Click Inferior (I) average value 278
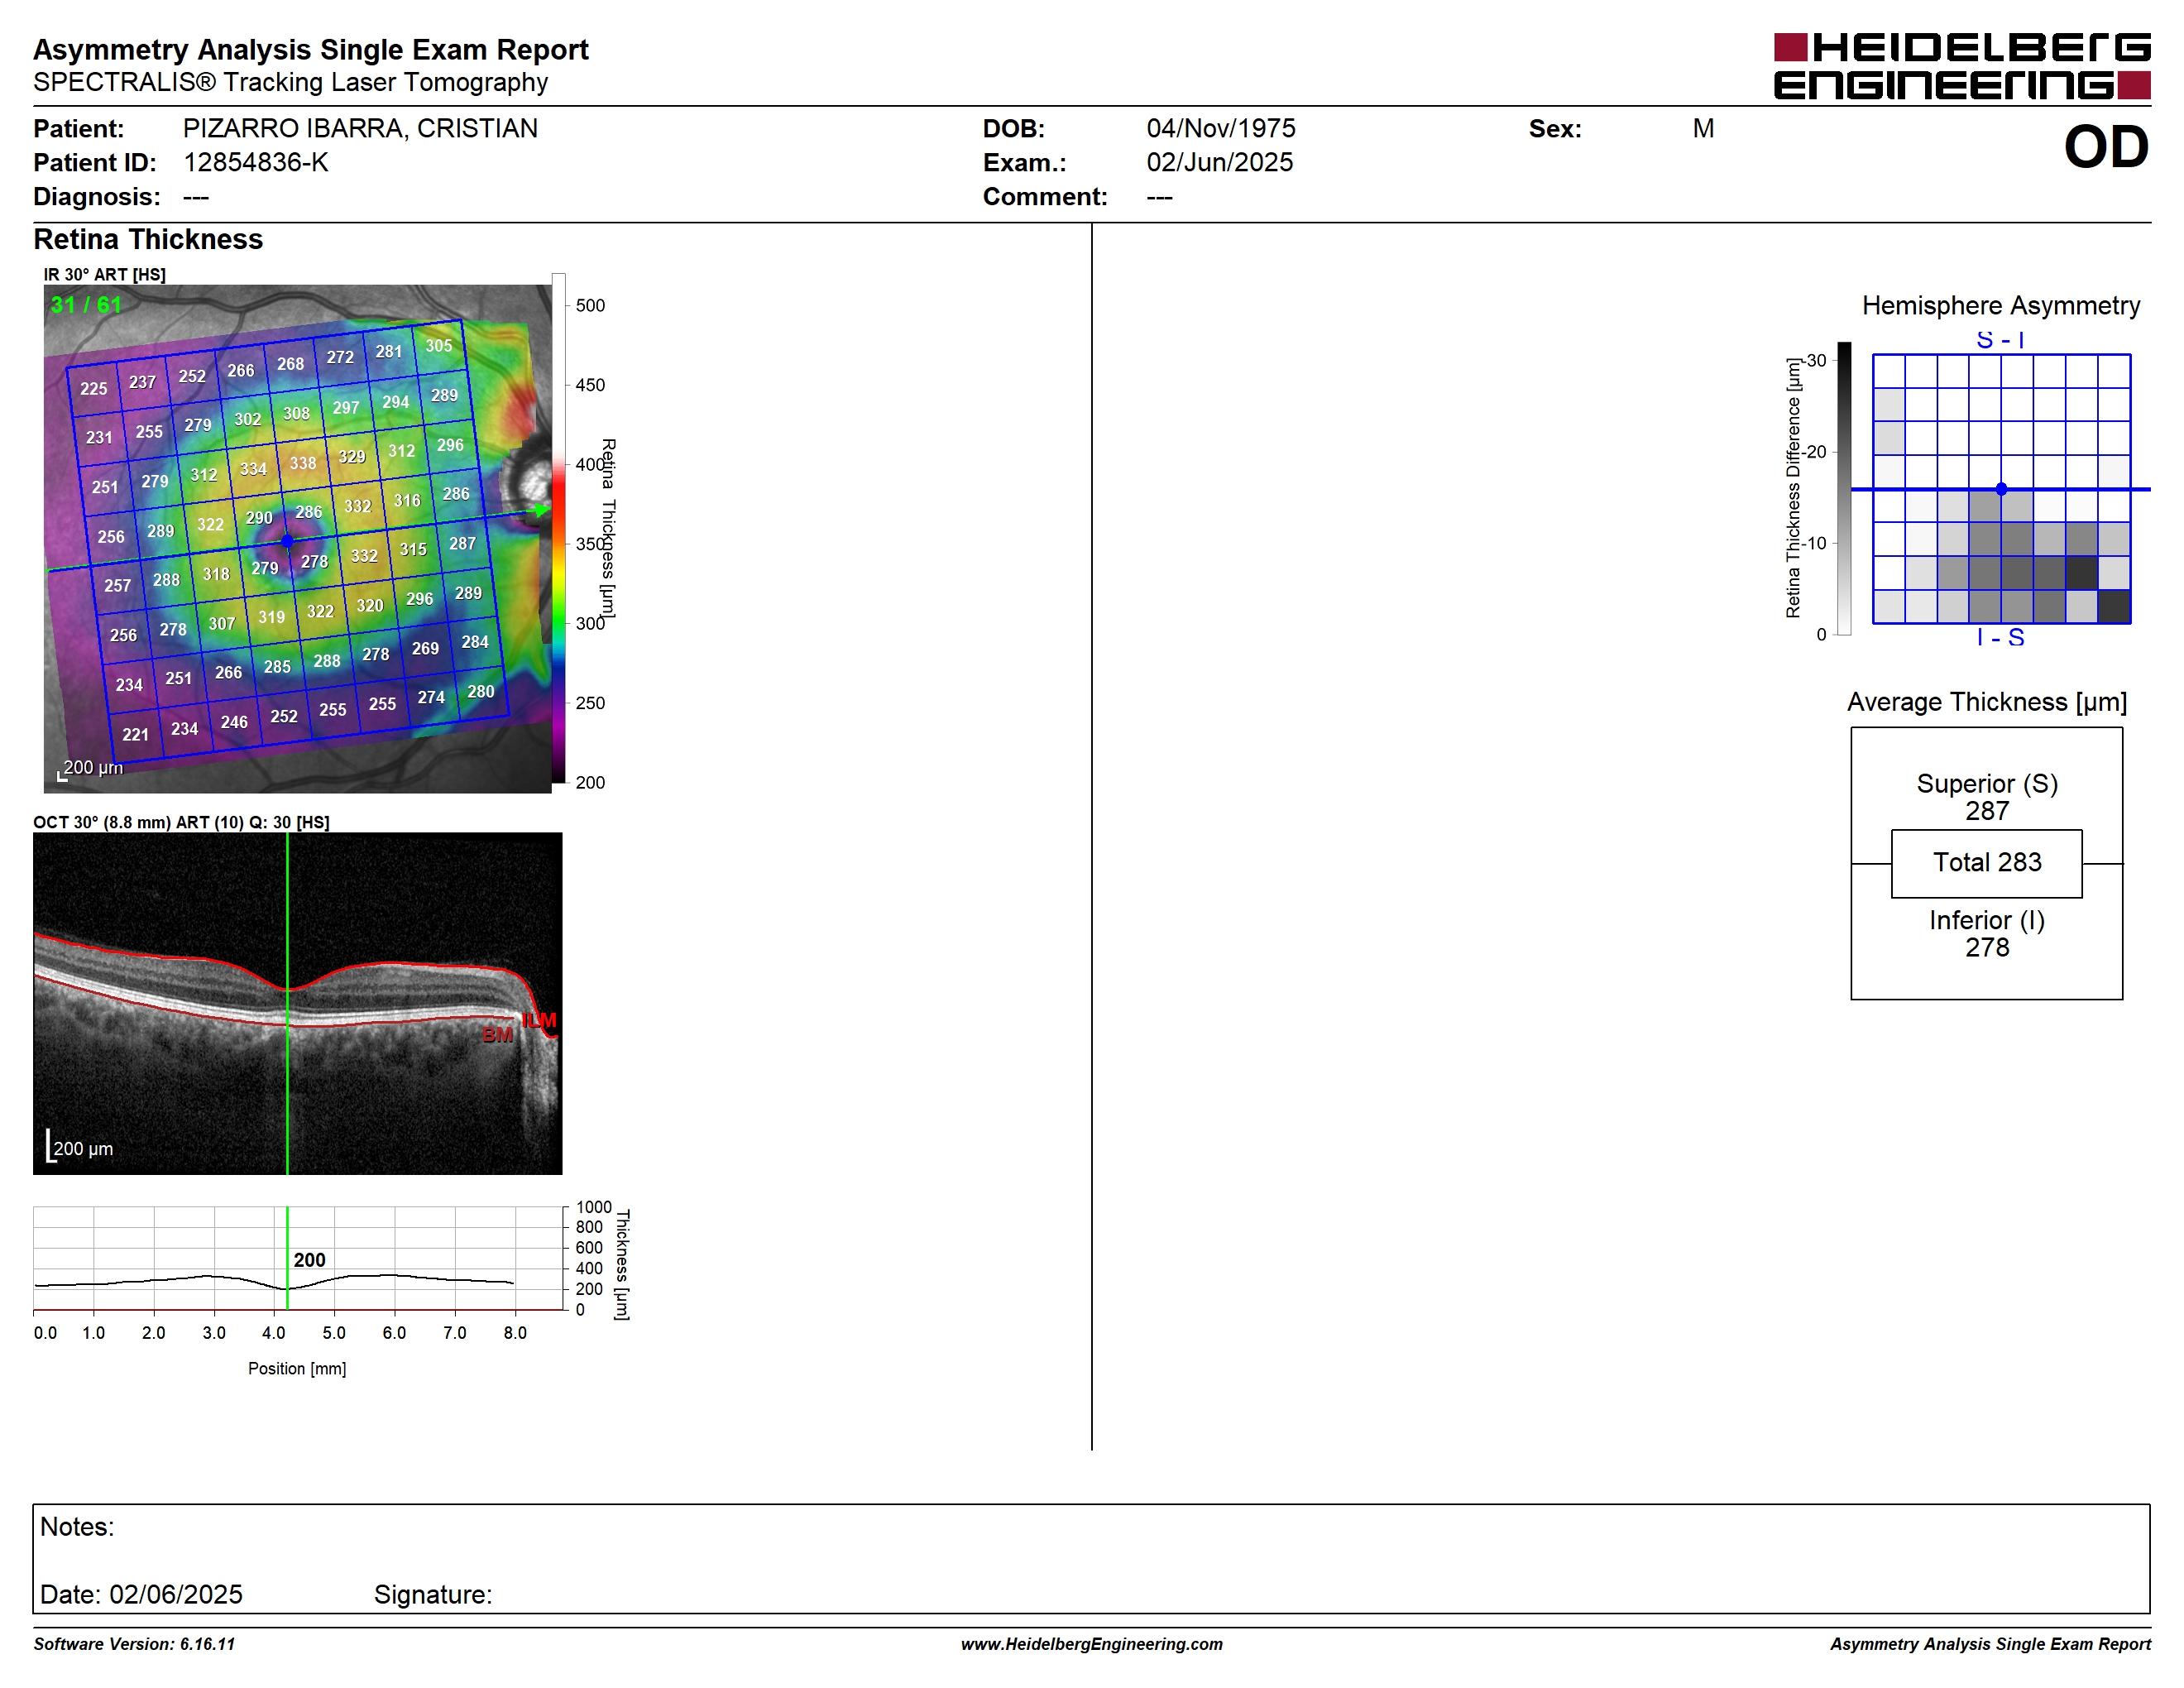2184x1688 pixels. pyautogui.click(x=1987, y=947)
